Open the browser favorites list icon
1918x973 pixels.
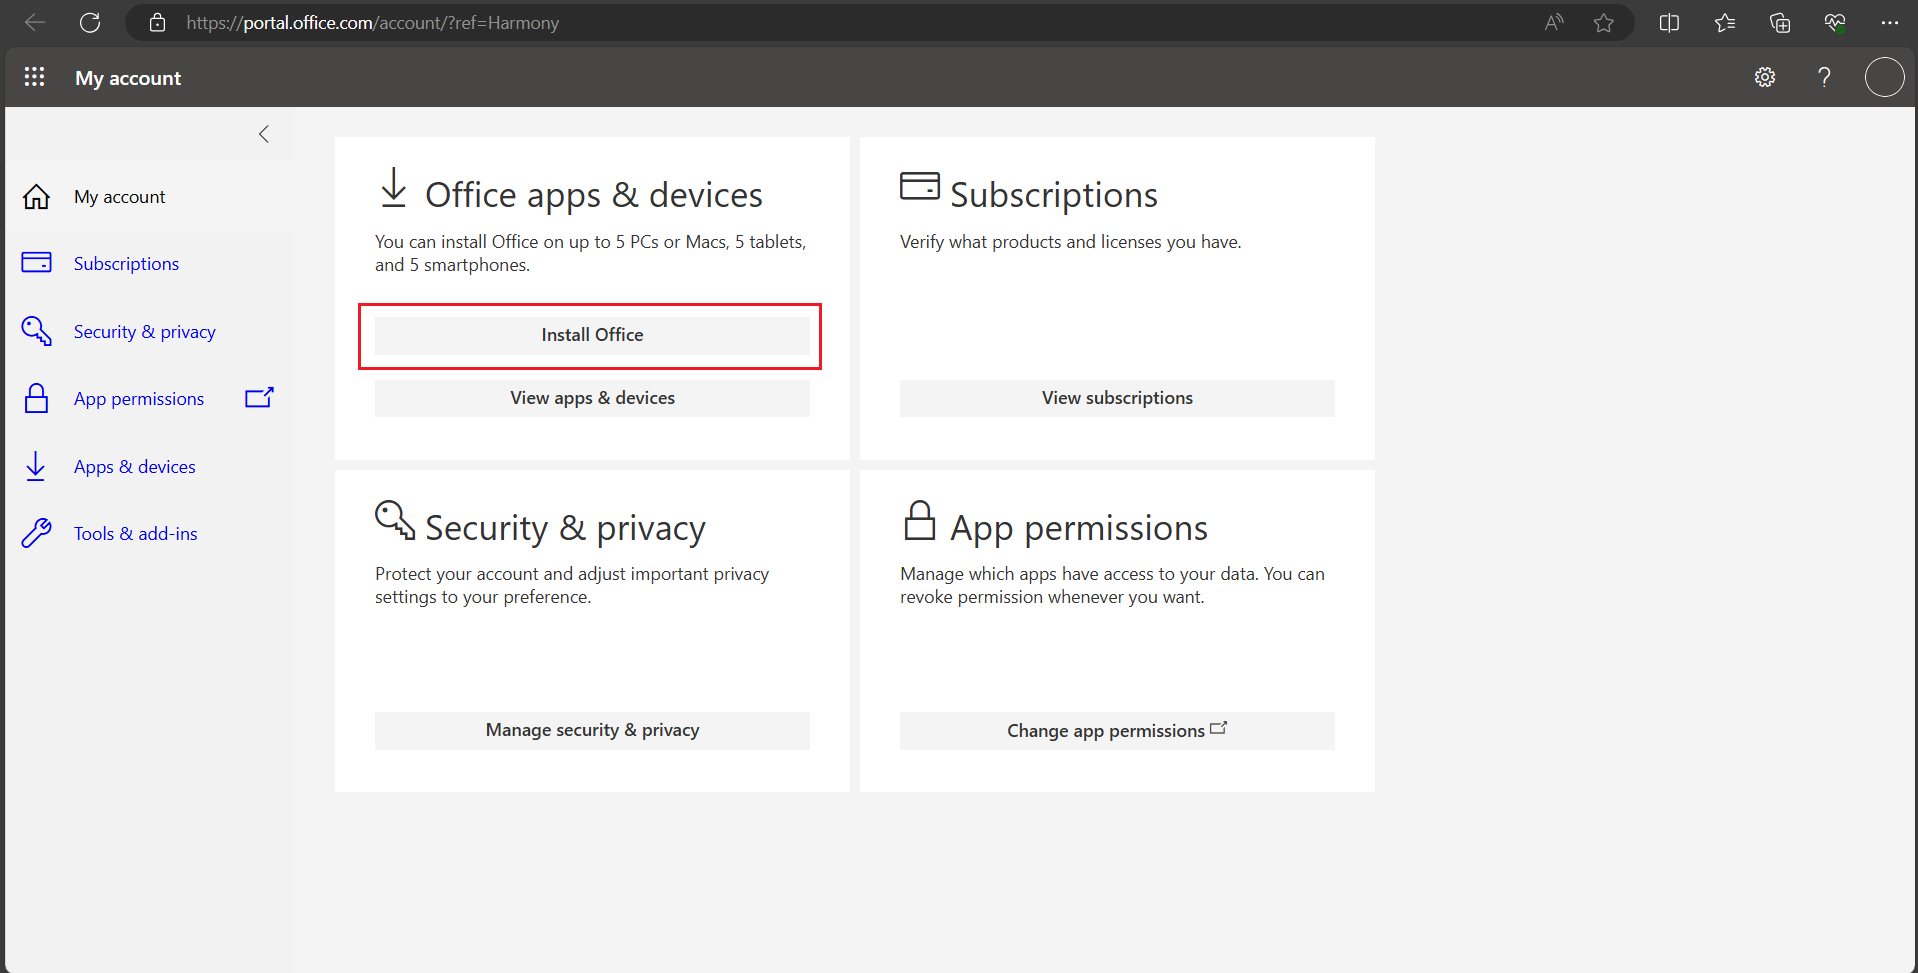1725,22
